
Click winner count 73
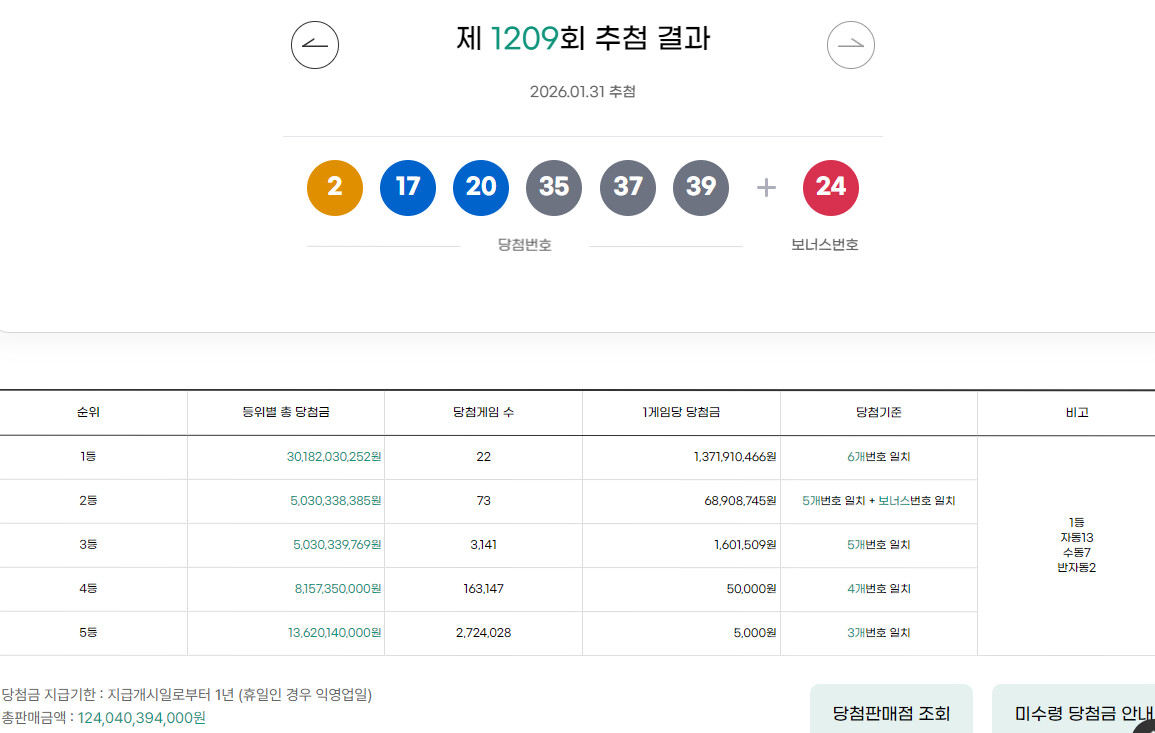point(483,501)
